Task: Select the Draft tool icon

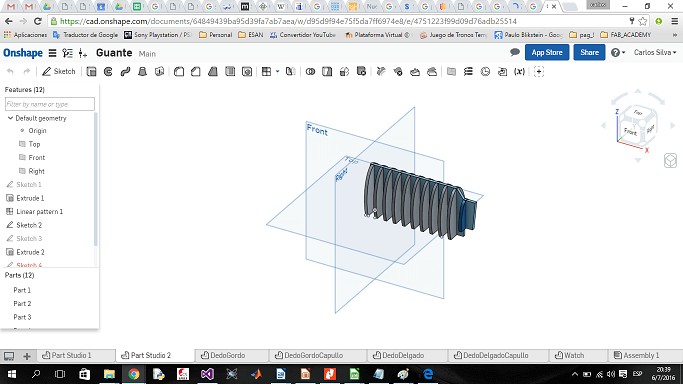Action: [x=213, y=71]
